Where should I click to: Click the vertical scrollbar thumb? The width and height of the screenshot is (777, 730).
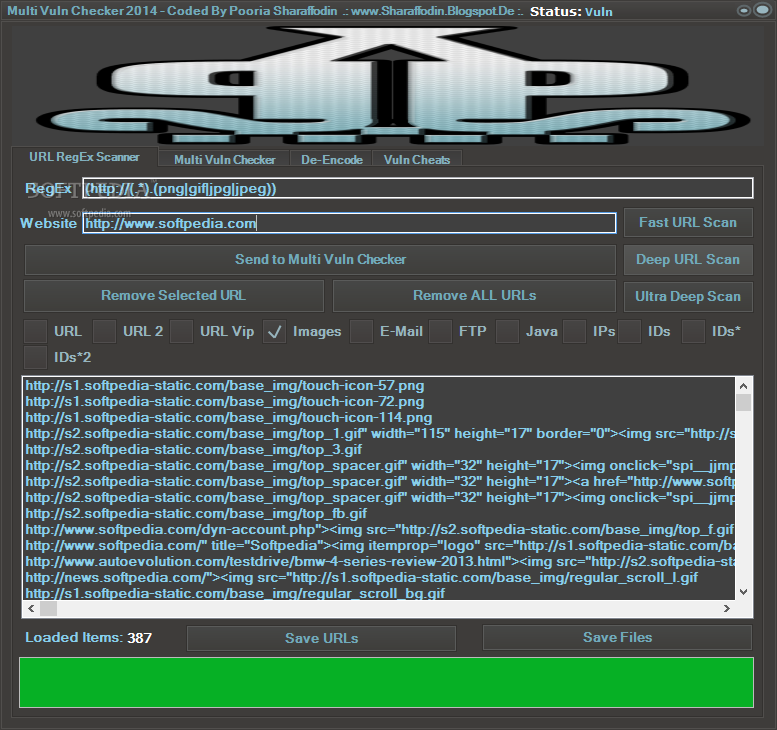coord(743,402)
